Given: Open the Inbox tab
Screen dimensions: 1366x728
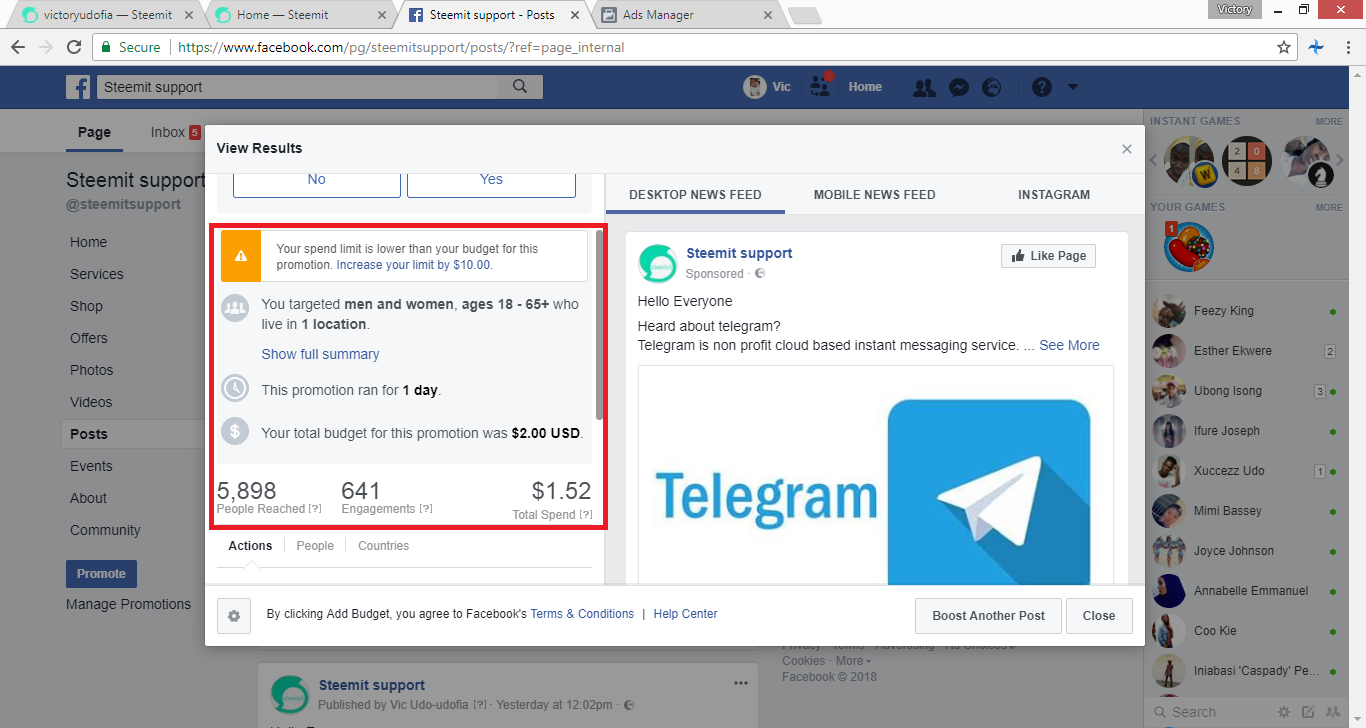Looking at the screenshot, I should tap(175, 132).
